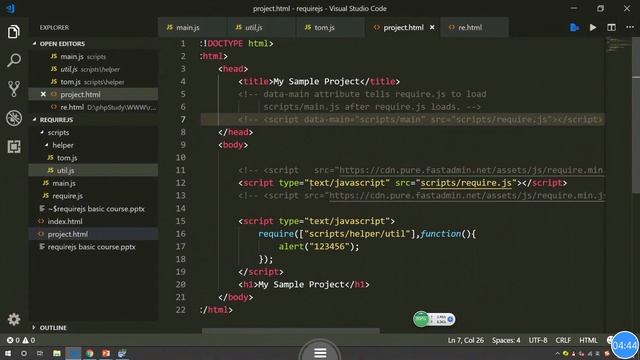Close project.html in Open Editors list

pyautogui.click(x=43, y=94)
